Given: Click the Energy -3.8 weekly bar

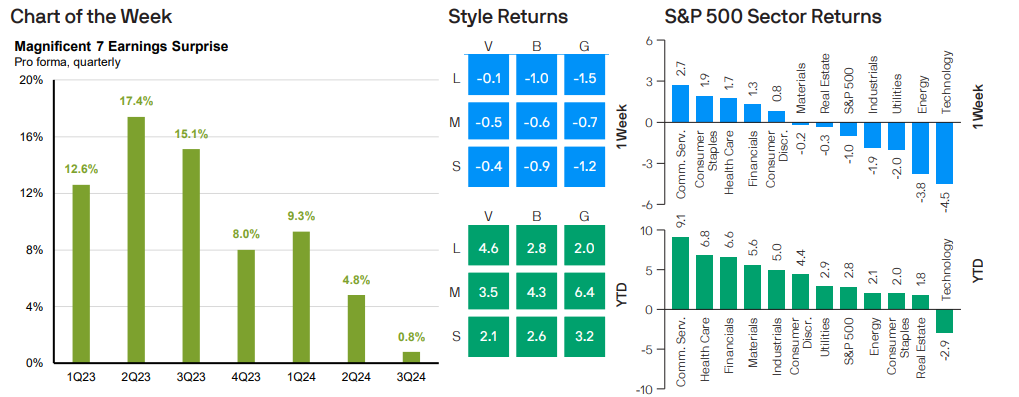Looking at the screenshot, I should point(920,148).
